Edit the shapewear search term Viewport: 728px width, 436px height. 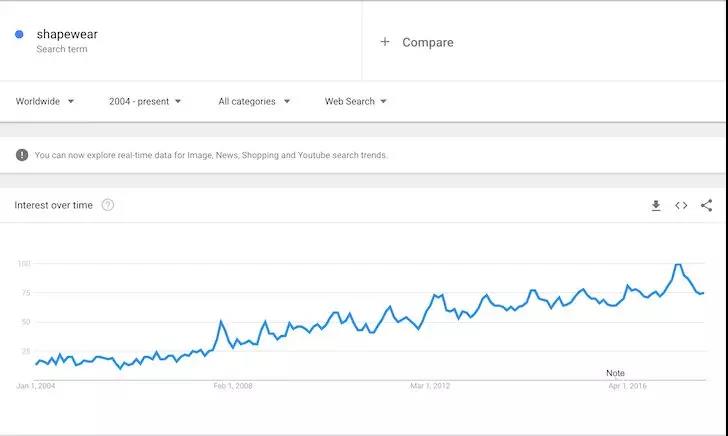(67, 34)
